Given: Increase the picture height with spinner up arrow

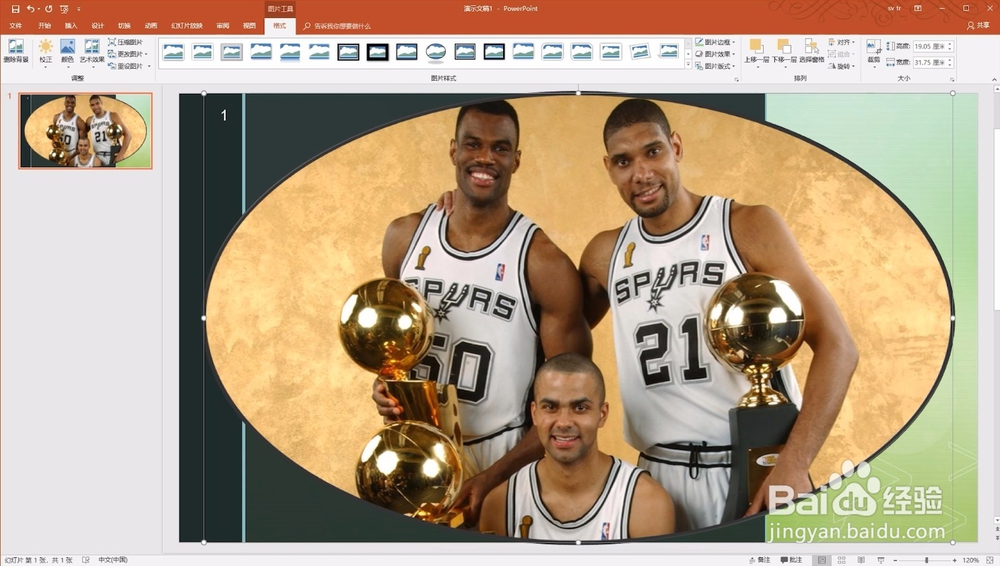Looking at the screenshot, I should [950, 44].
